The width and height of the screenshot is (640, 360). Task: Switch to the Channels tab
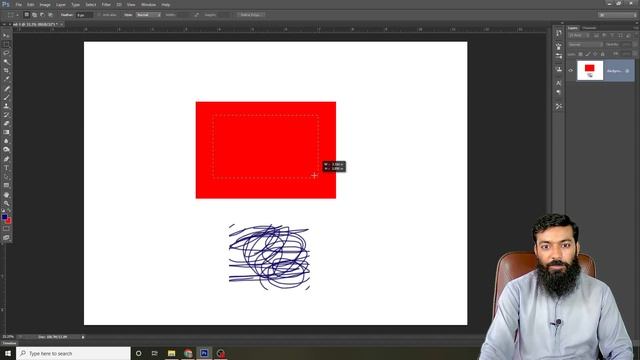pyautogui.click(x=589, y=28)
